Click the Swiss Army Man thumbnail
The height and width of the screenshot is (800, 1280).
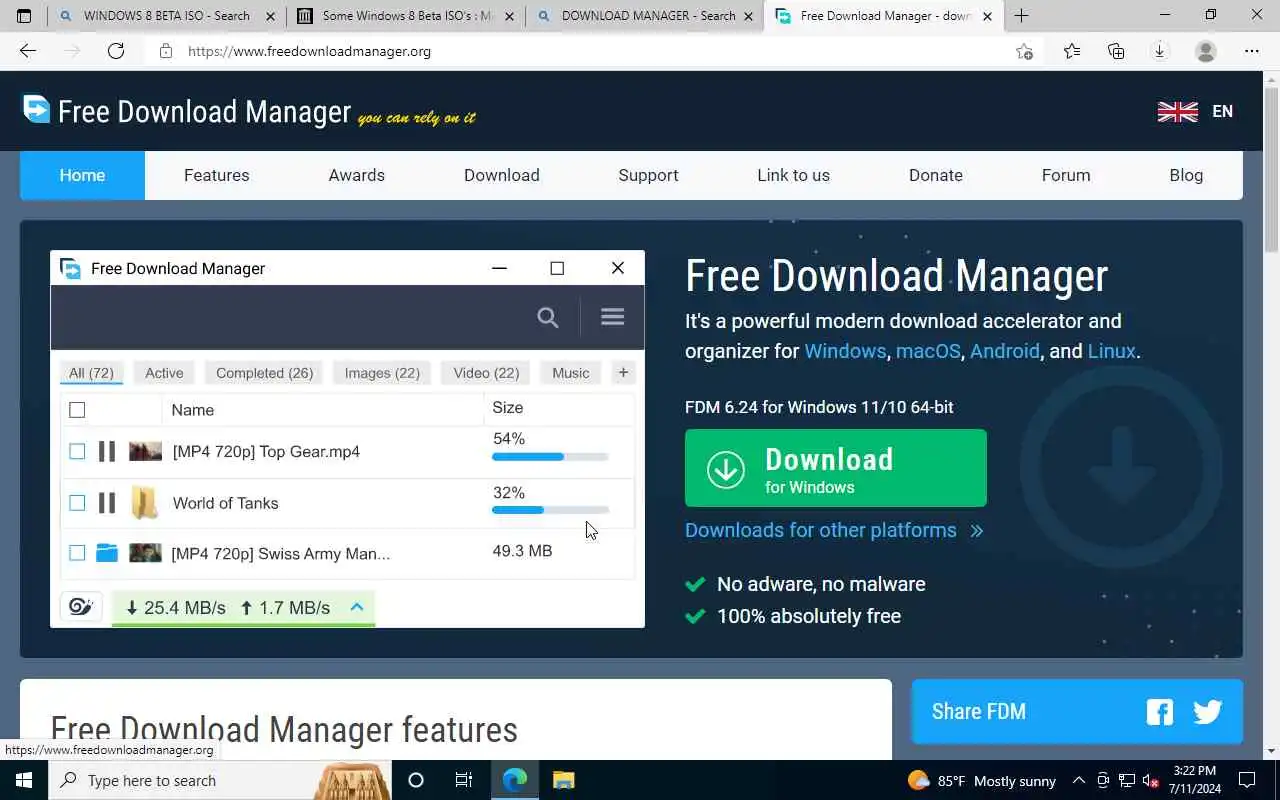tap(145, 553)
